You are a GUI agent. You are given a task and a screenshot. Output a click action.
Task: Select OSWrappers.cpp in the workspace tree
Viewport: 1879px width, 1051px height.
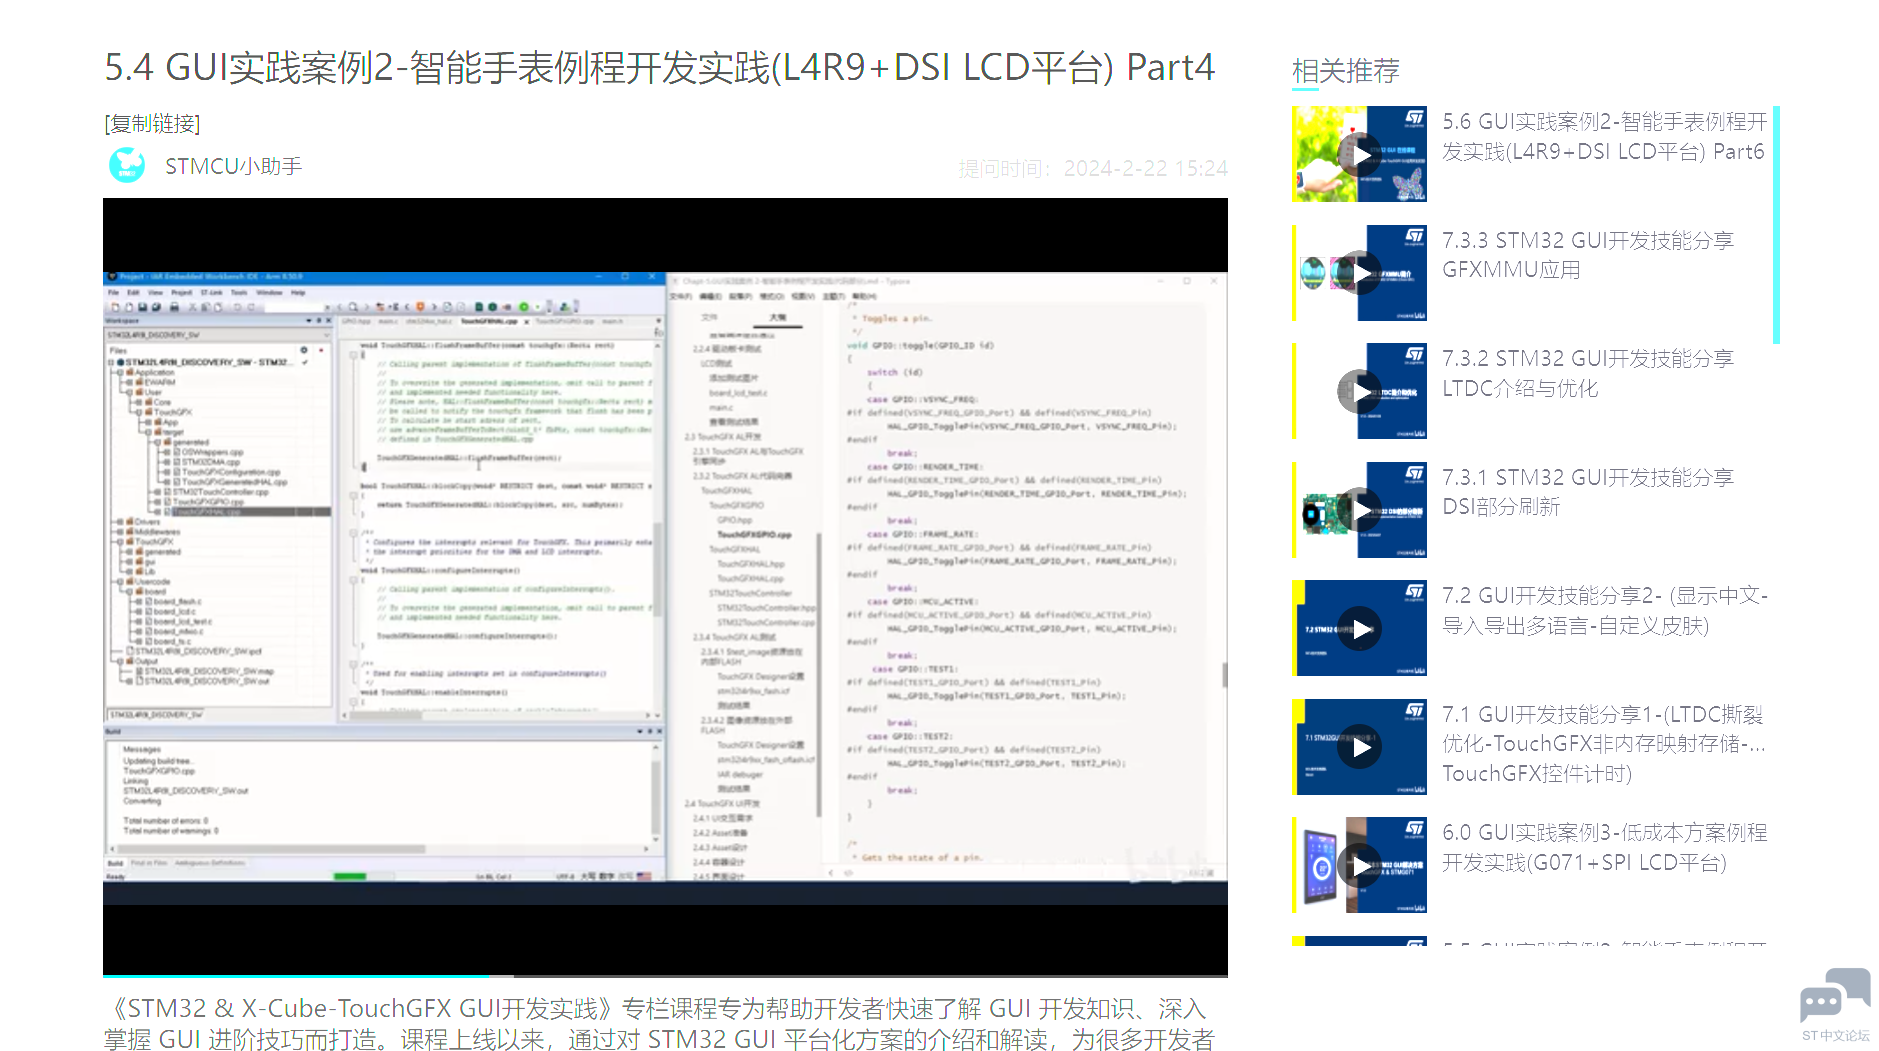(212, 452)
